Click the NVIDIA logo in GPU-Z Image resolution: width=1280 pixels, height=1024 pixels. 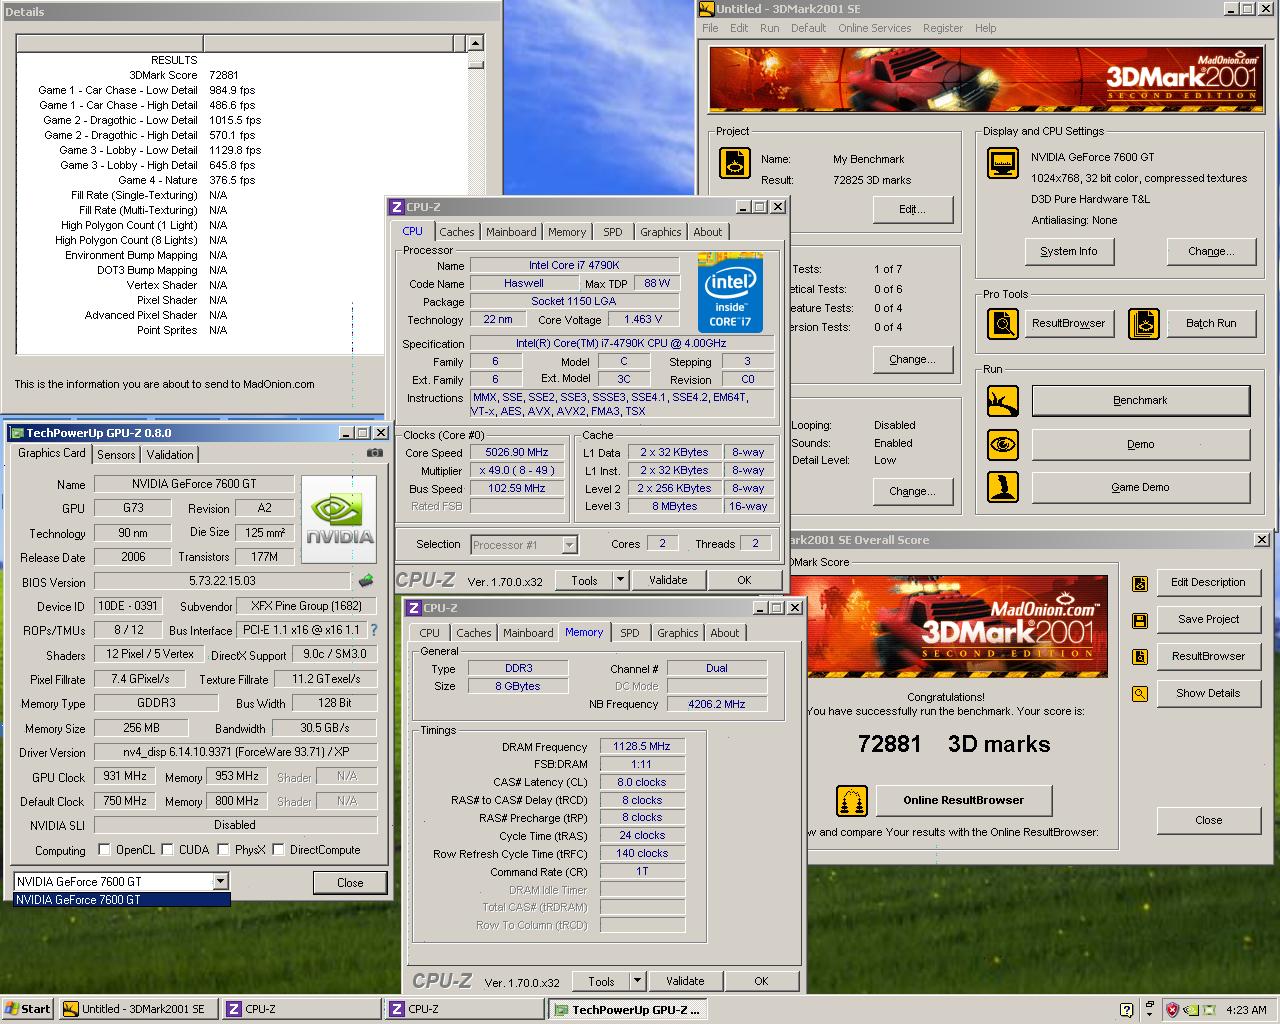point(339,520)
